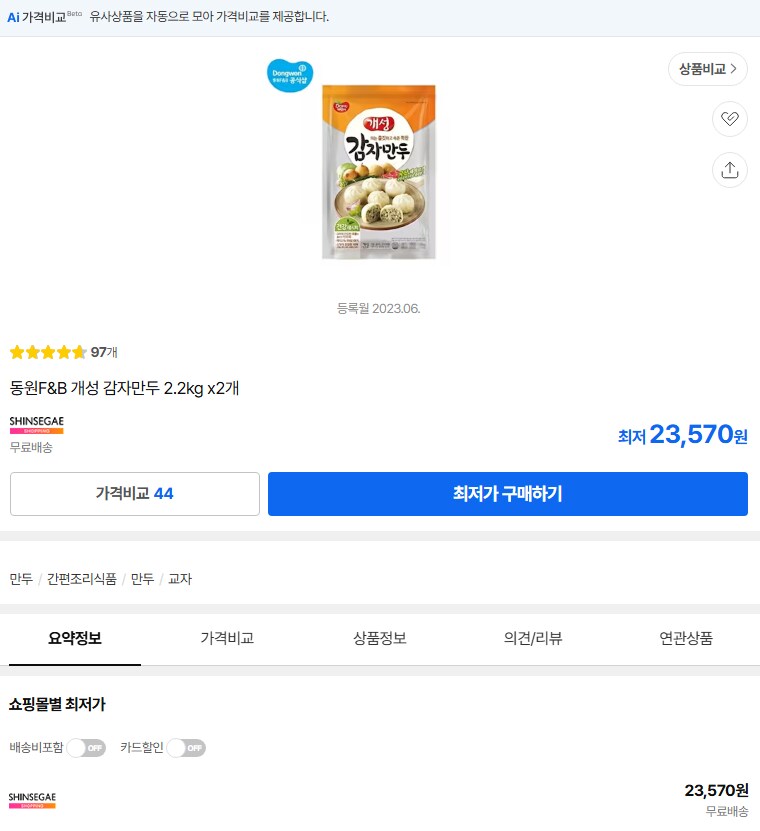Screen dimensions: 760x831
Task: Click the heart wishlist icon
Action: [730, 119]
